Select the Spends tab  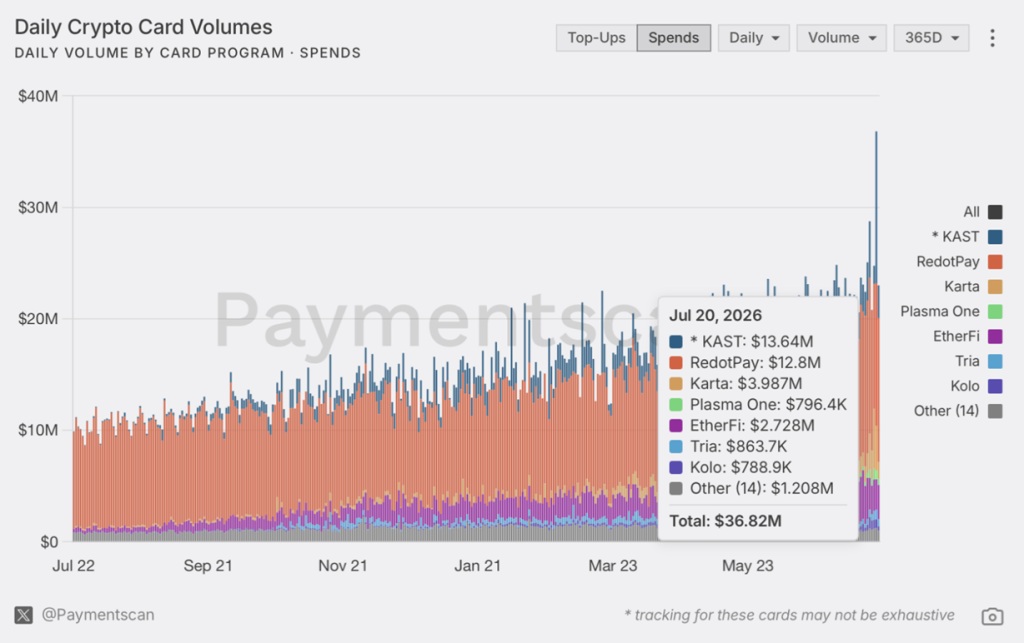673,38
